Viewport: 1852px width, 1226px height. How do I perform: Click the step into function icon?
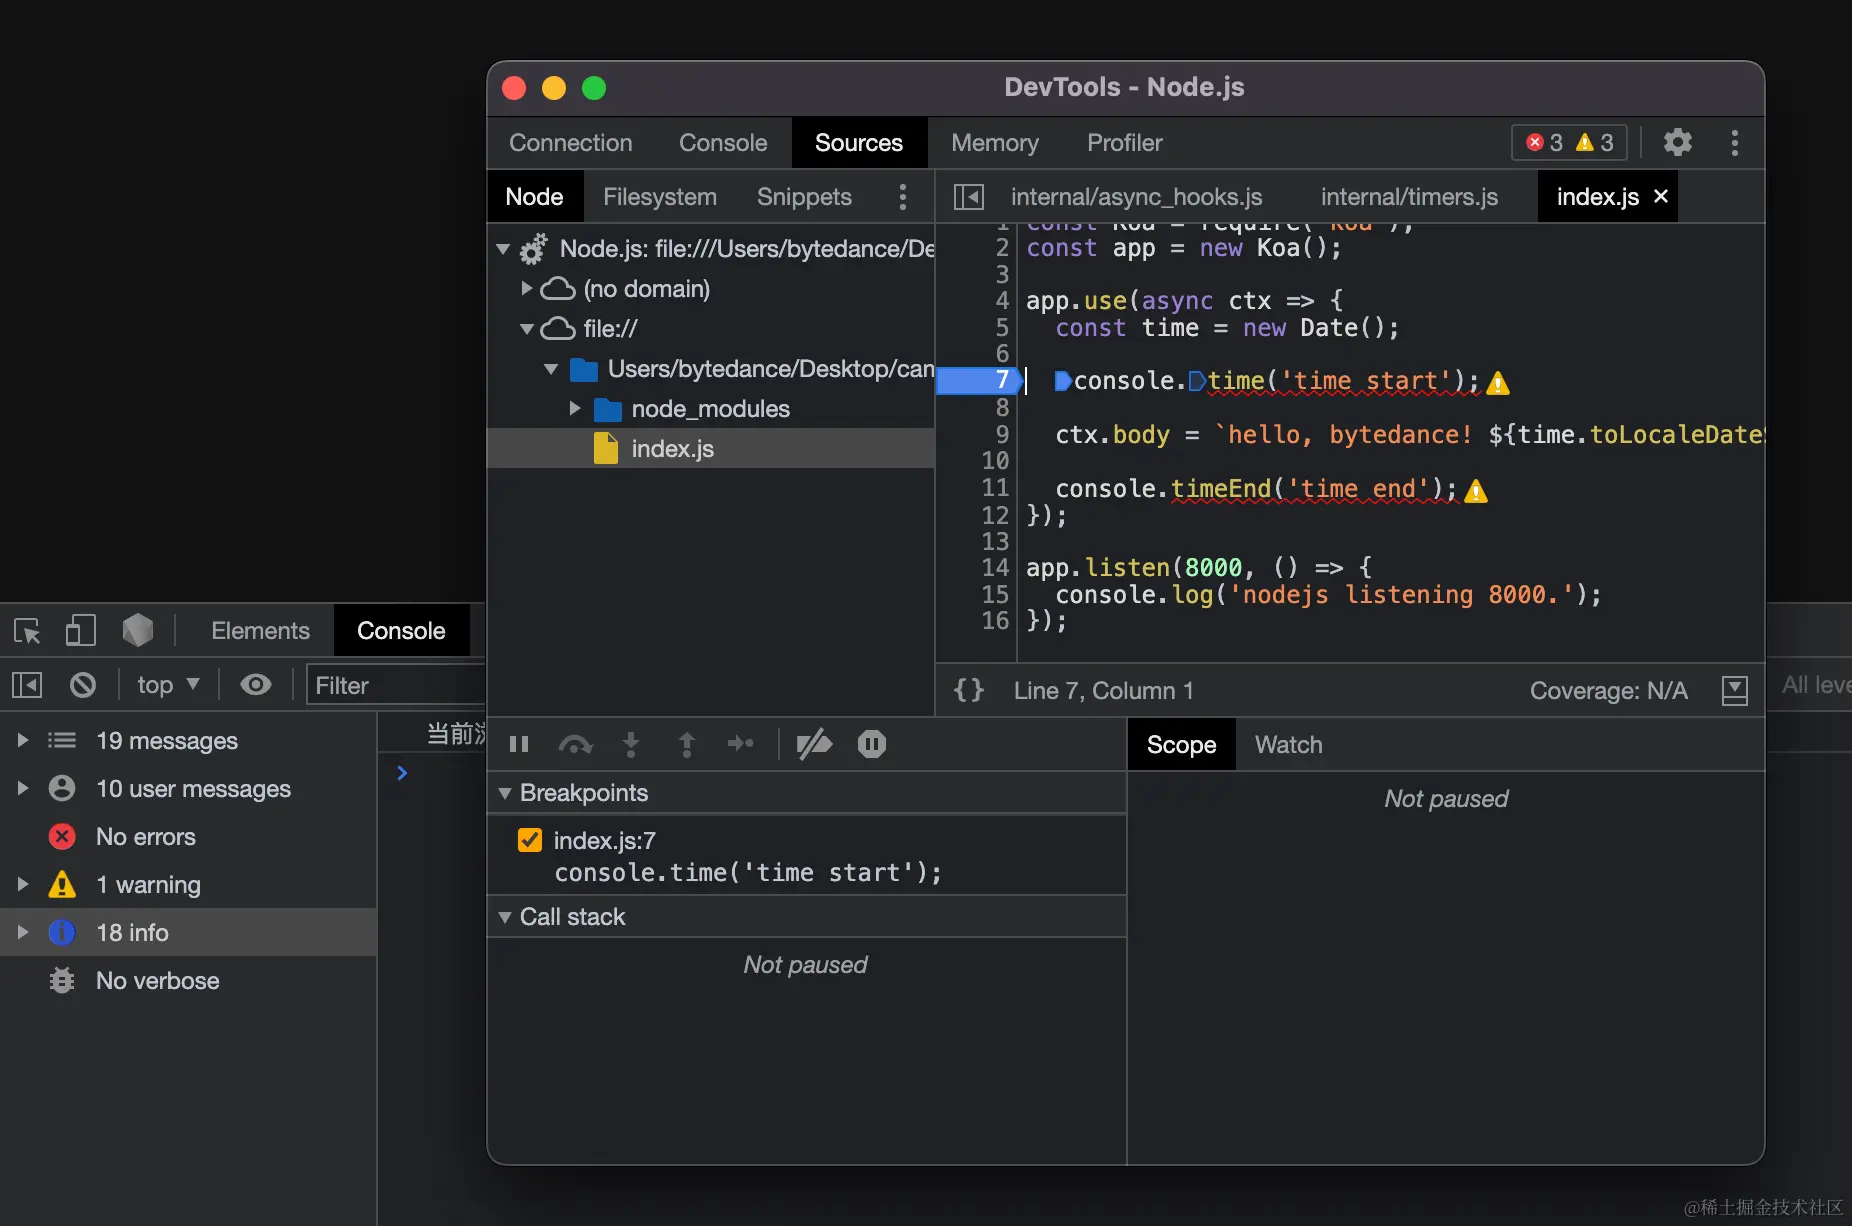(x=631, y=744)
